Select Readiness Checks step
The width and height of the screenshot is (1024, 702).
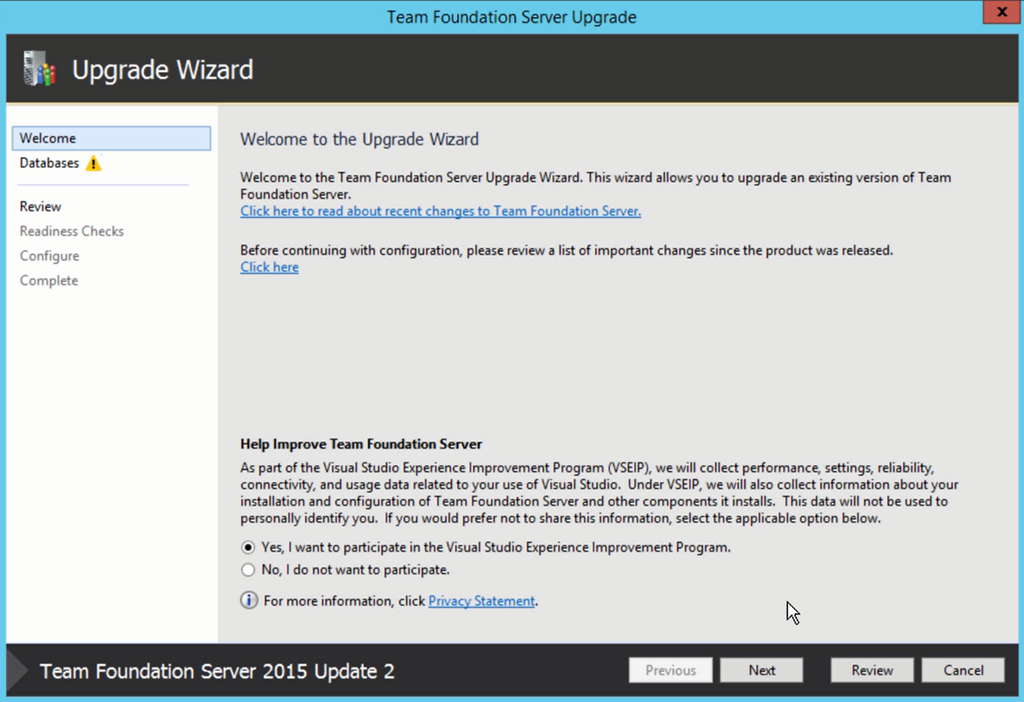point(72,231)
